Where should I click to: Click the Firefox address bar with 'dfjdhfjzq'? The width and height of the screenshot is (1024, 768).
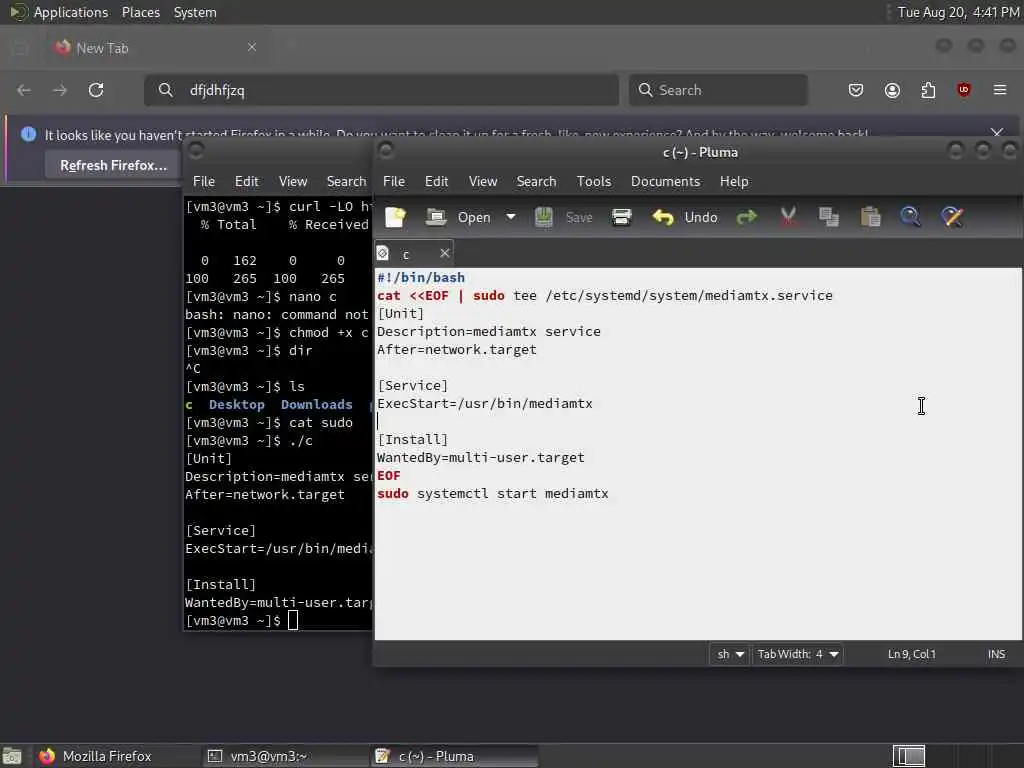point(381,90)
